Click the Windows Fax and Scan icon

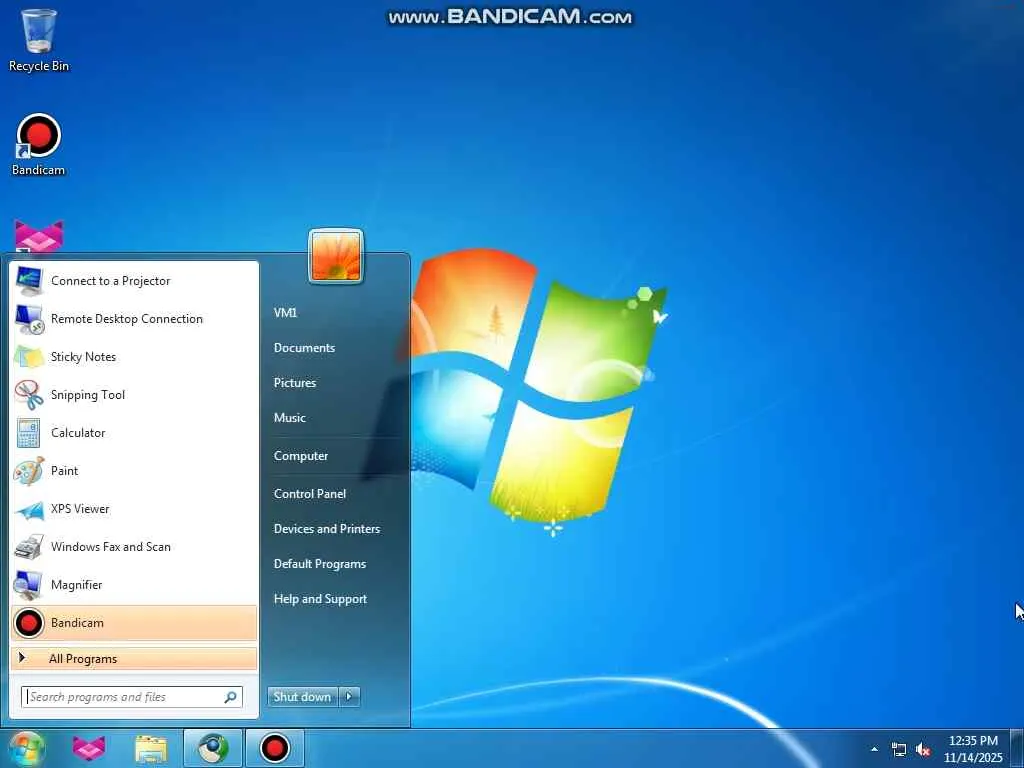pos(29,547)
